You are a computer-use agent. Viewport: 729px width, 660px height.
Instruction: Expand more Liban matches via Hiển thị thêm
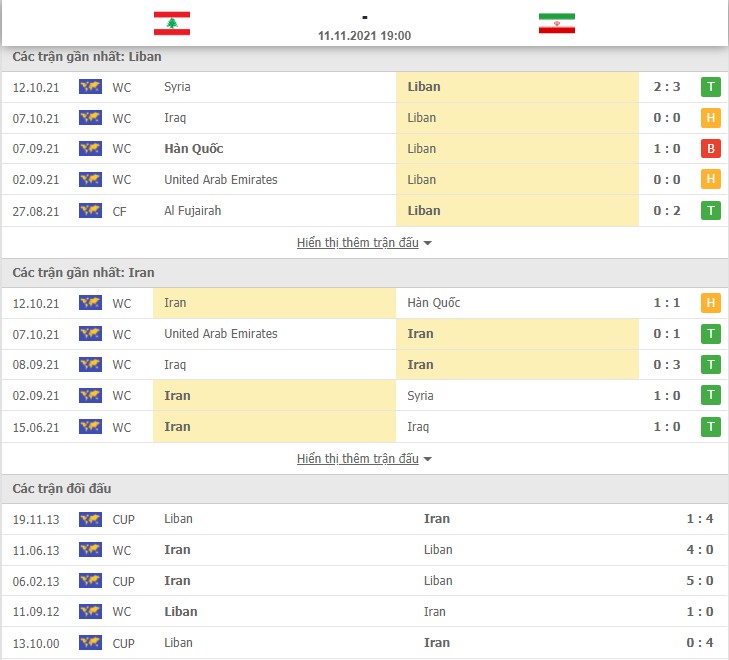[x=358, y=243]
